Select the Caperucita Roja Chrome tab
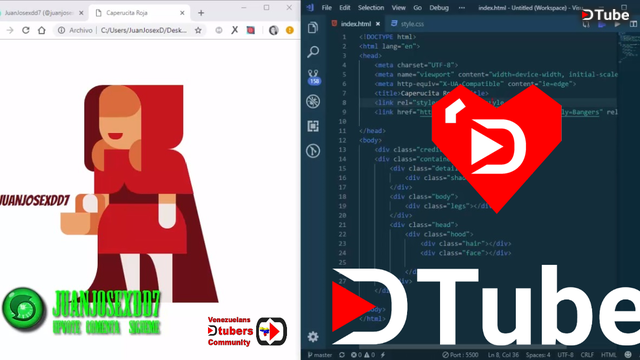The width and height of the screenshot is (640, 360). coord(139,13)
